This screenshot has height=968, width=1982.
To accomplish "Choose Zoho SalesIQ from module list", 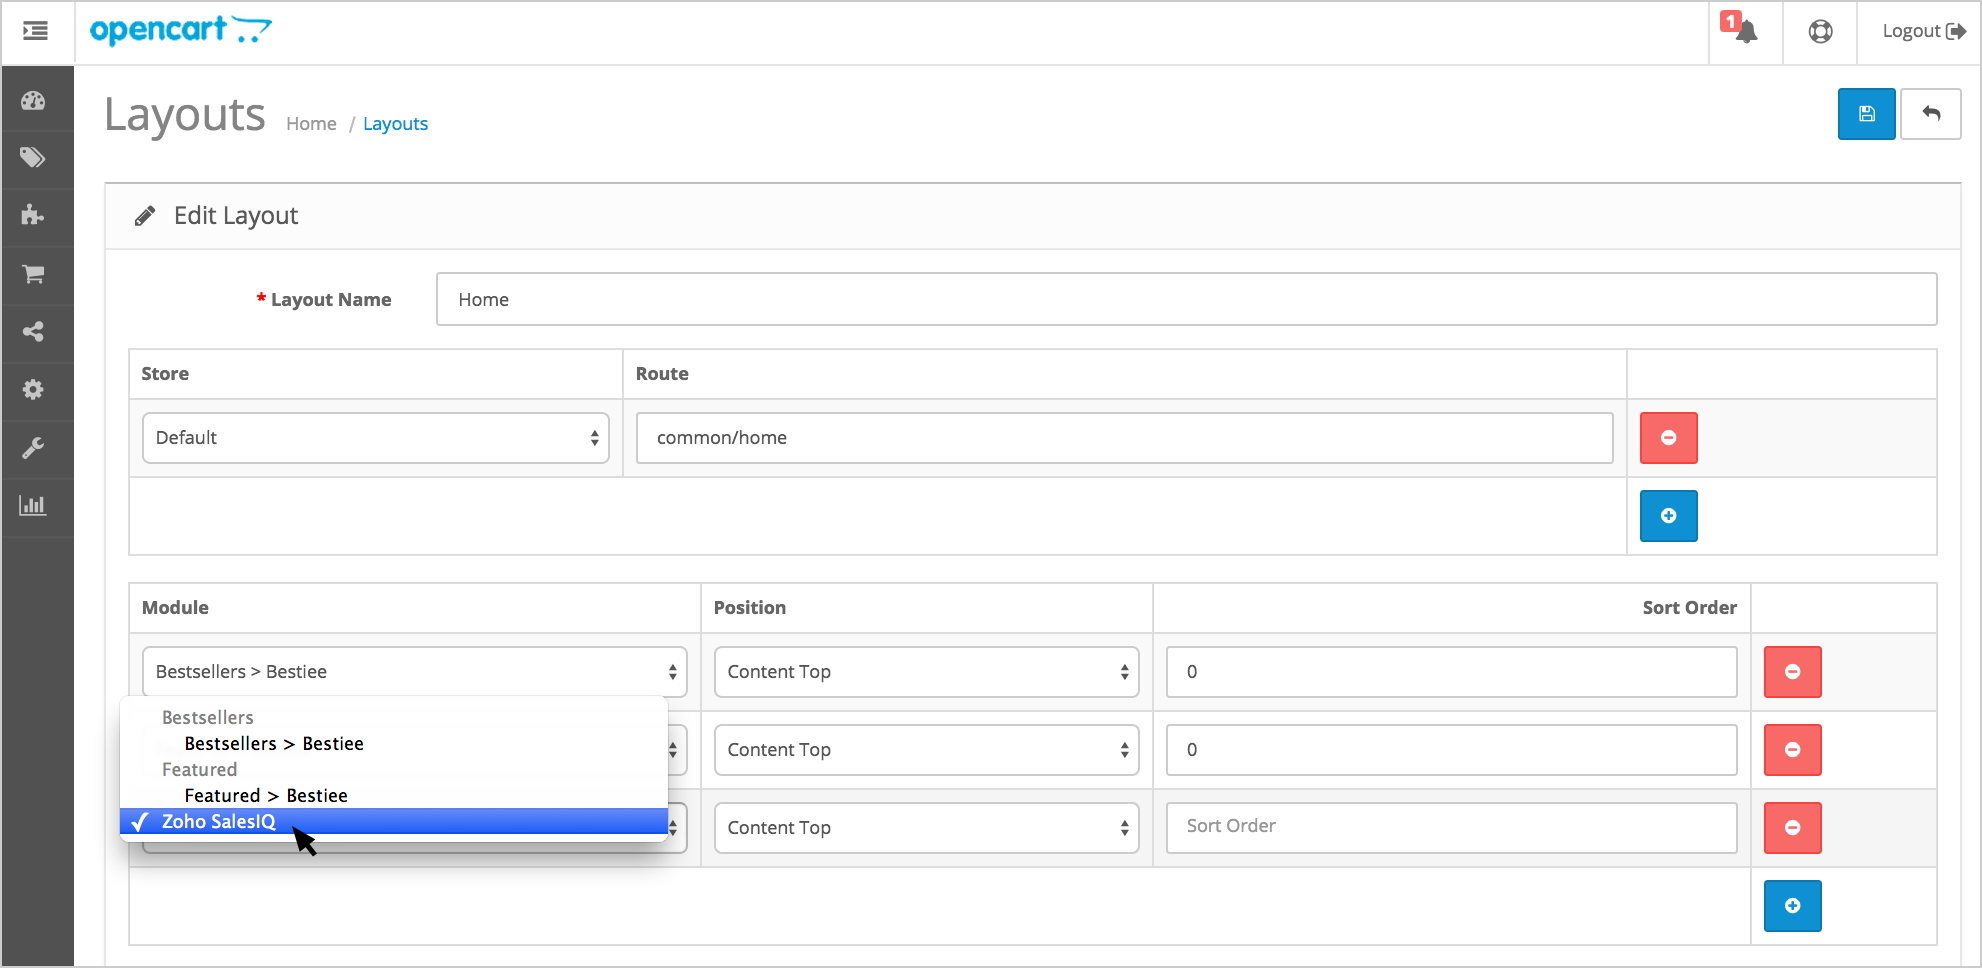I will (219, 822).
